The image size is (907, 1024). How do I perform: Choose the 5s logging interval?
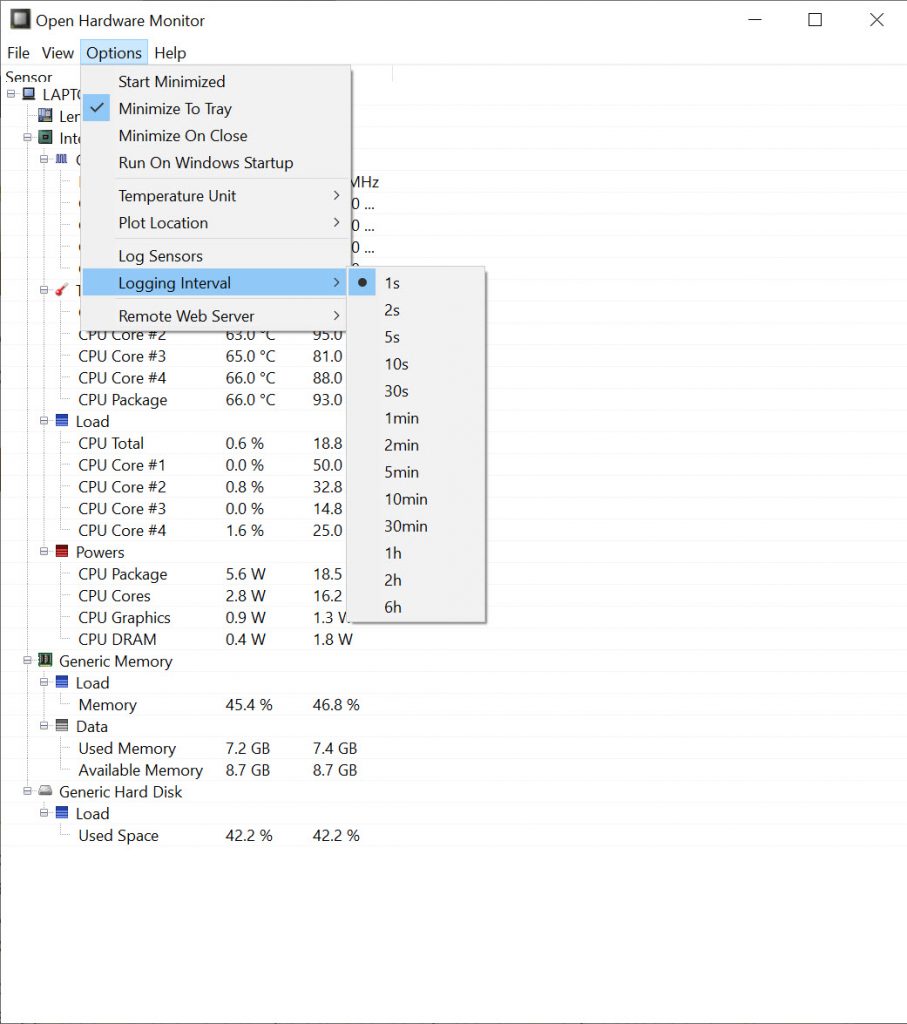point(417,337)
